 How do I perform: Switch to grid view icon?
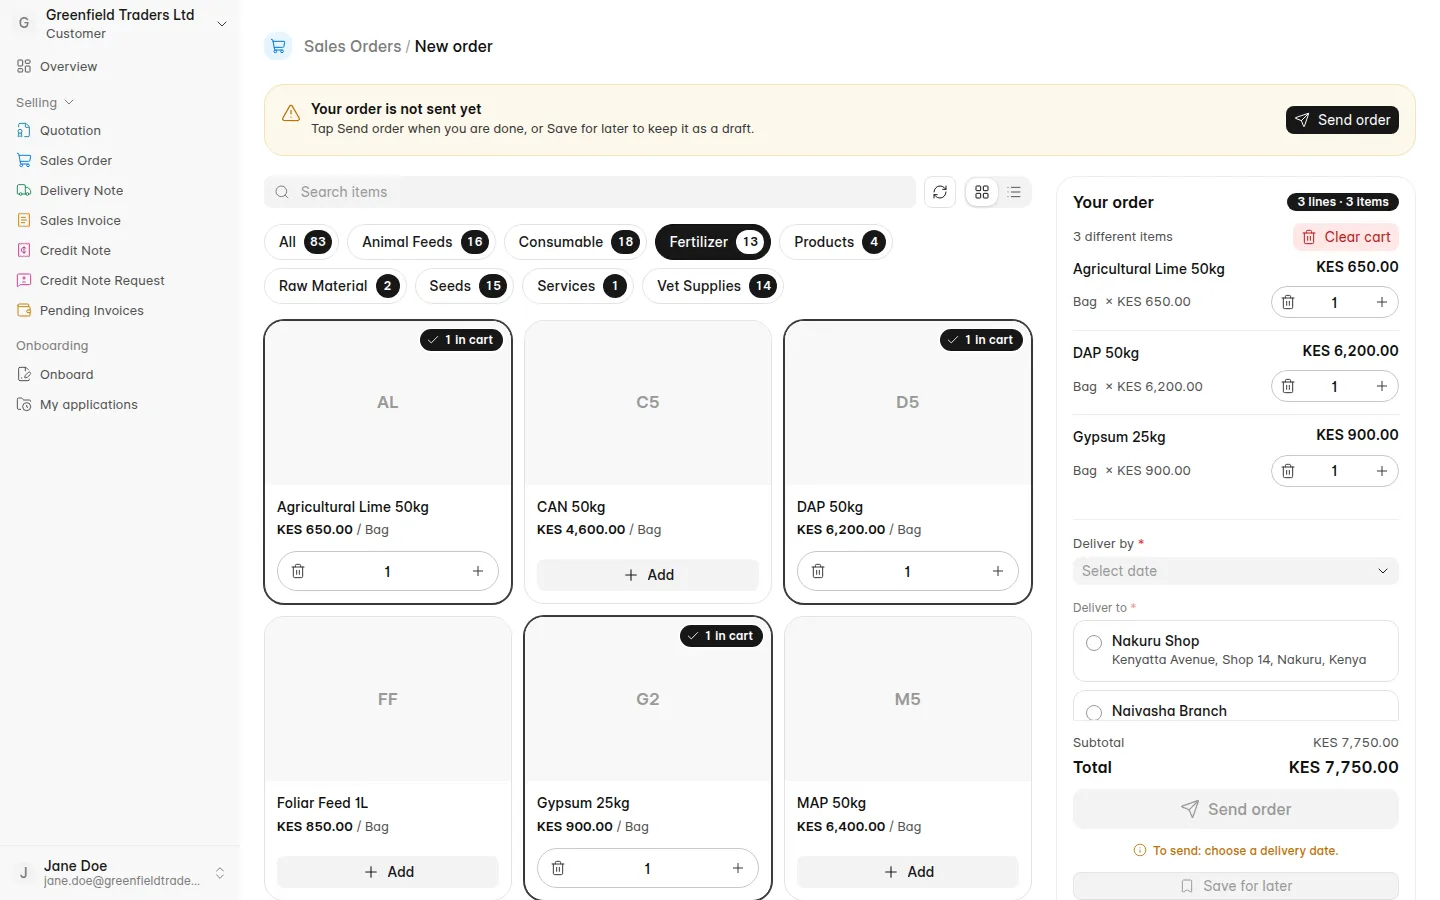[x=982, y=192]
